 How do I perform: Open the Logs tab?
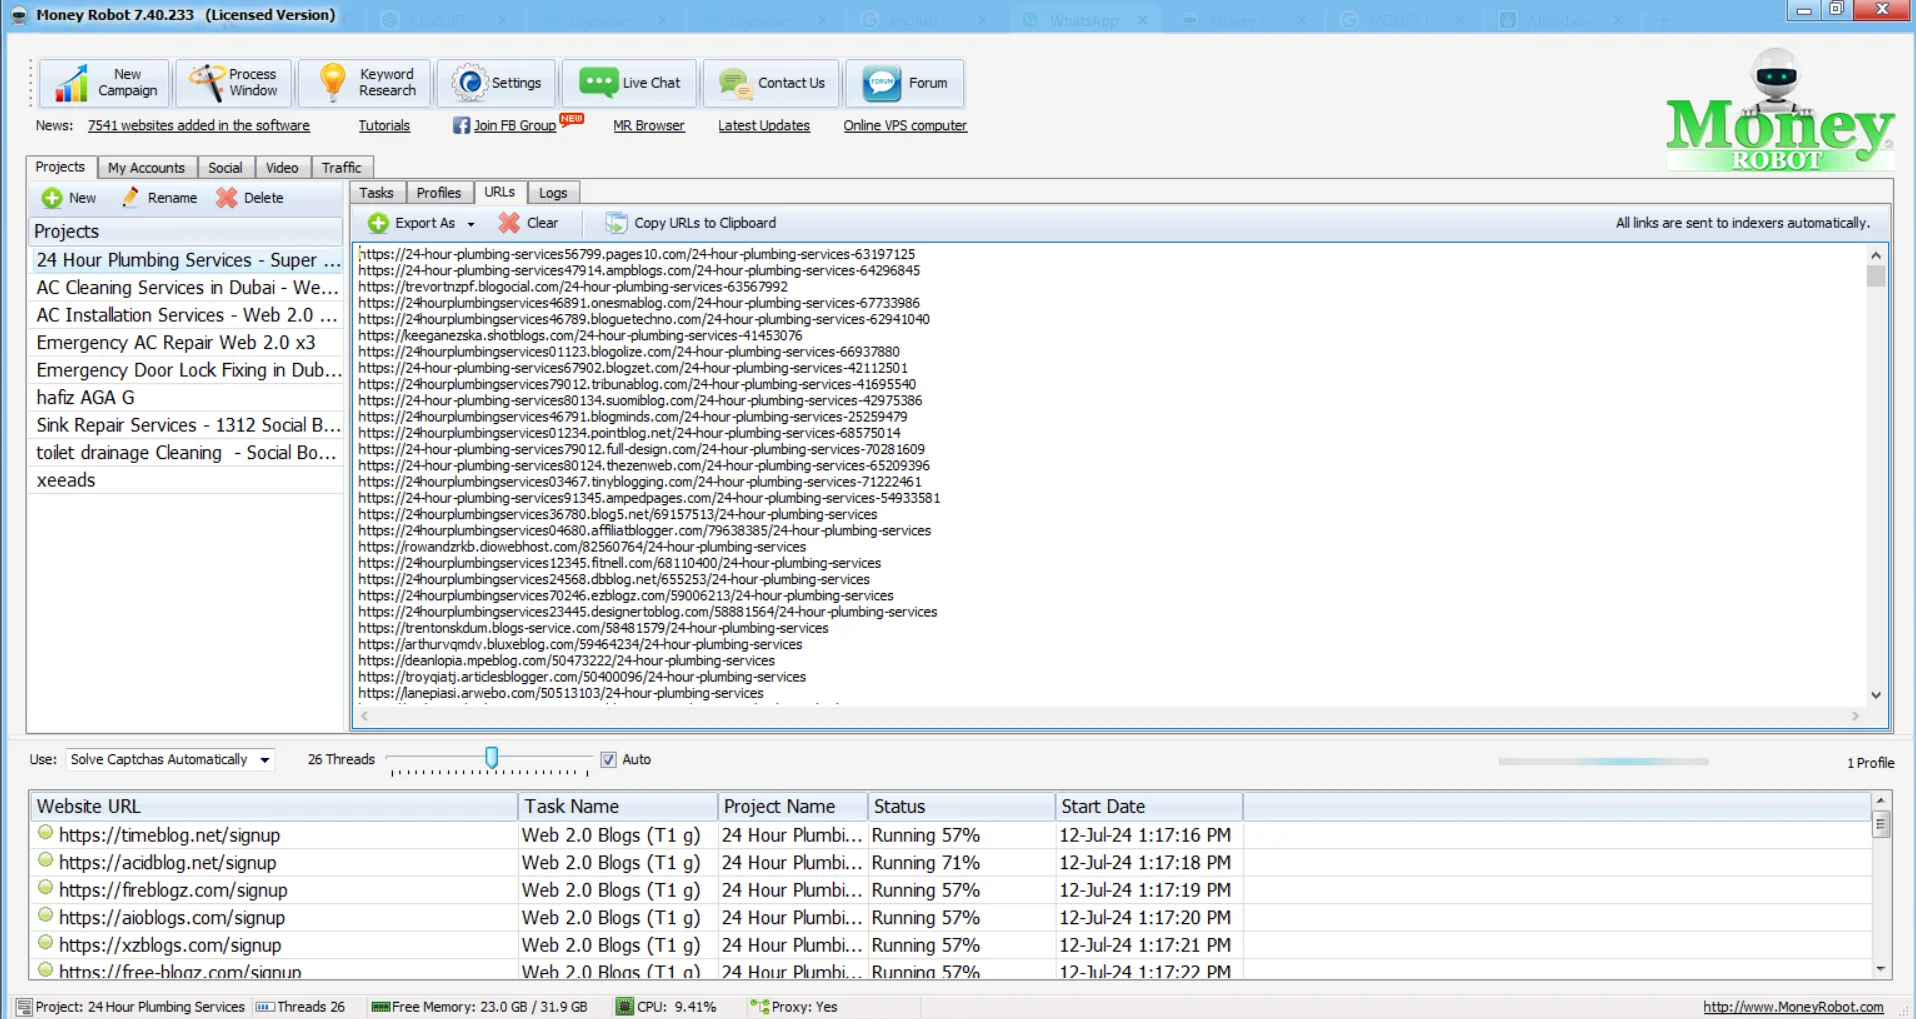[x=553, y=193]
